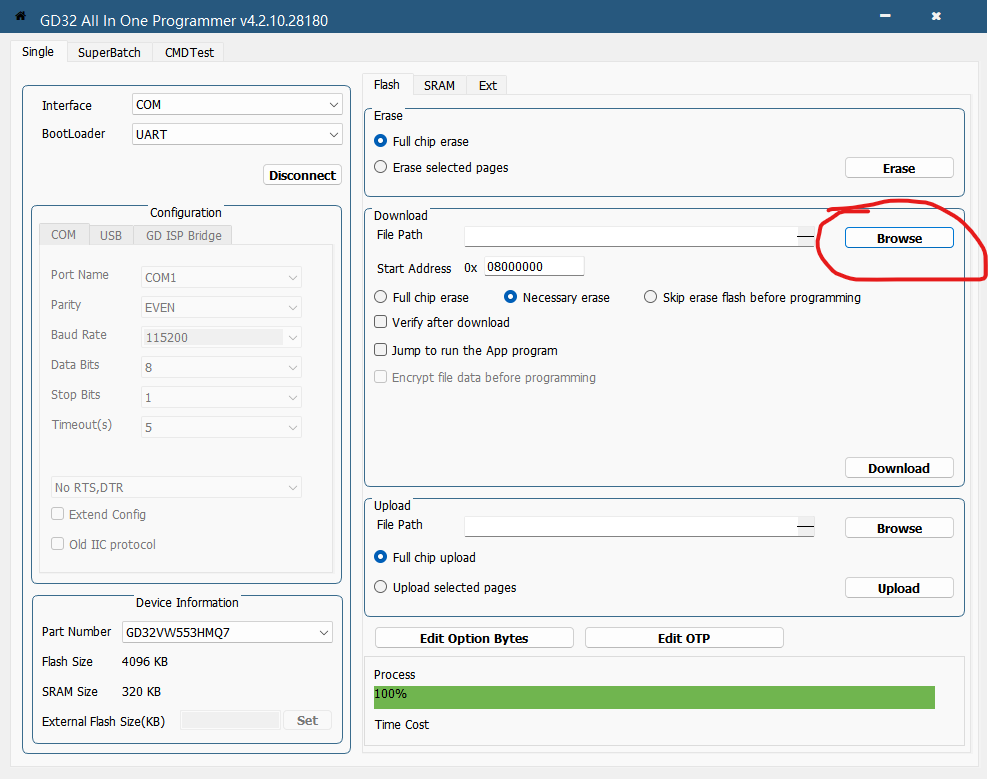
Task: Open Part Number dropdown GD32VW553HMQ7
Action: [227, 632]
